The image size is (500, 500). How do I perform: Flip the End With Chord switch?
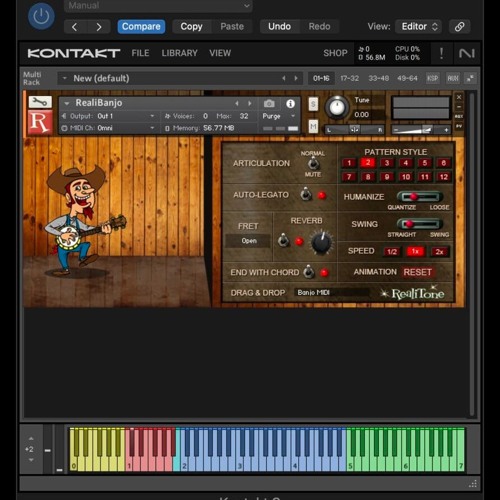point(309,272)
